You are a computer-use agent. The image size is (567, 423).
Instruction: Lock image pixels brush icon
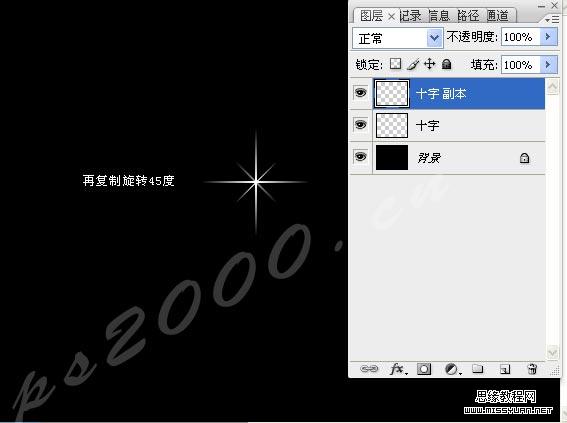(413, 64)
